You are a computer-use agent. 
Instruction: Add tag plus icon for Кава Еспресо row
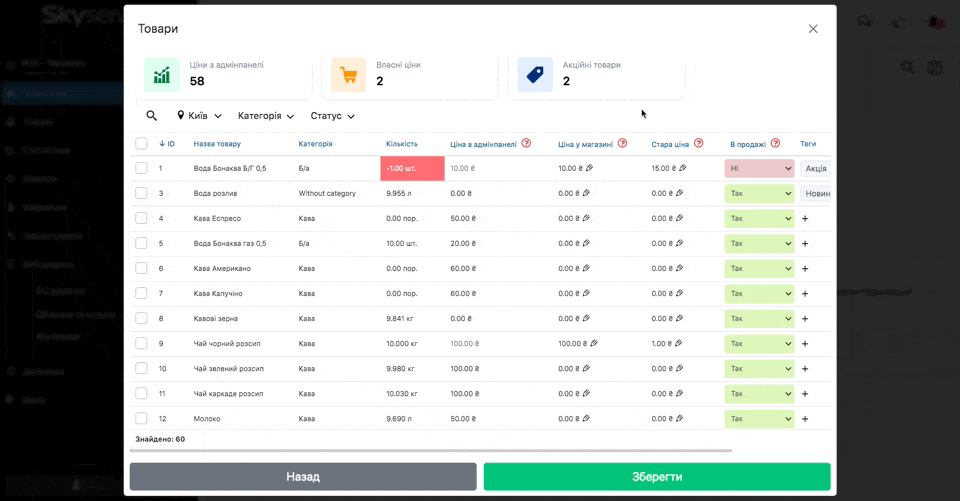(805, 218)
